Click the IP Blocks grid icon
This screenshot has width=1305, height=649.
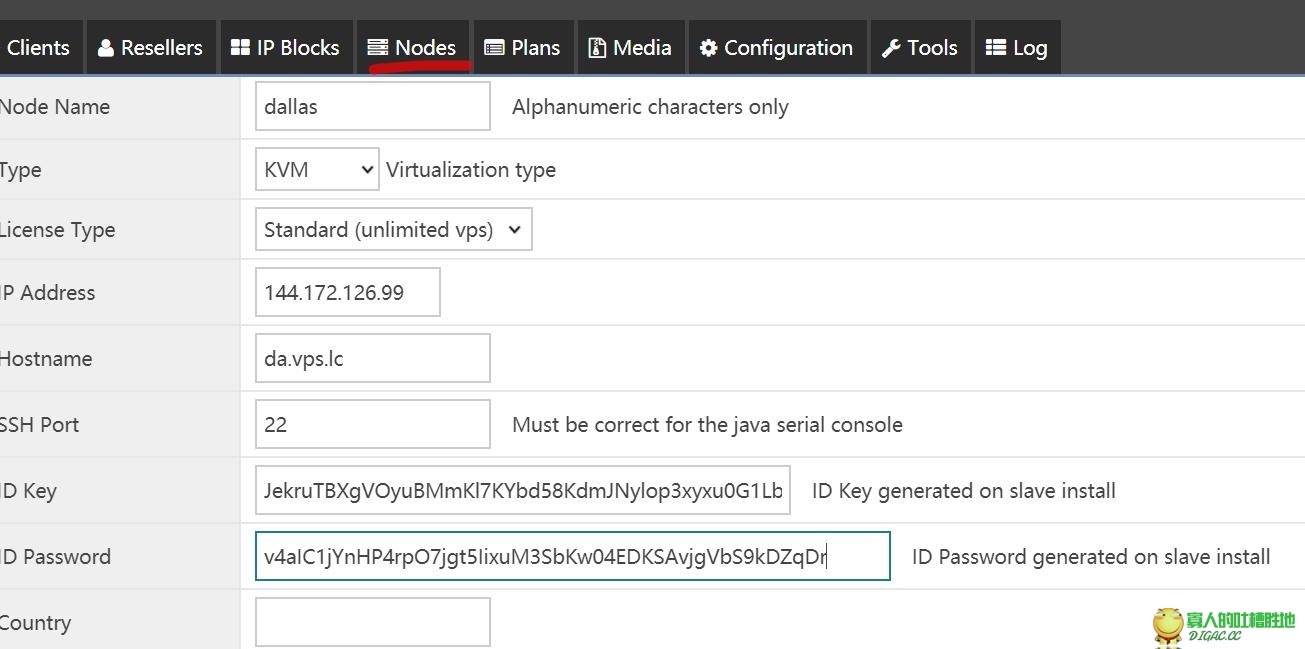(x=240, y=48)
